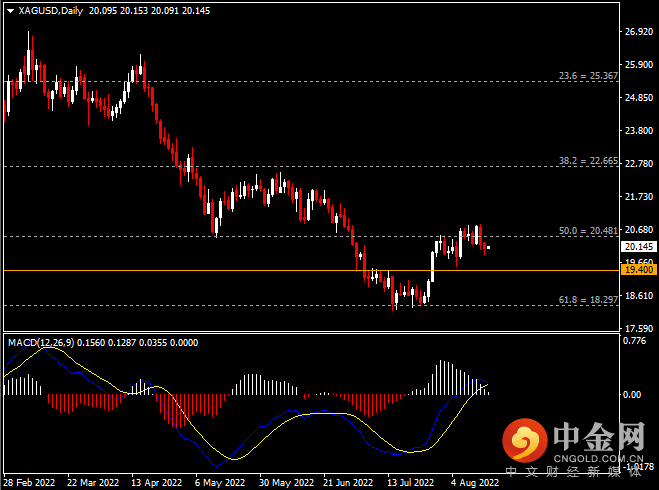Select the 22 Mar 2022 date label
659x490 pixels.
coord(93,482)
